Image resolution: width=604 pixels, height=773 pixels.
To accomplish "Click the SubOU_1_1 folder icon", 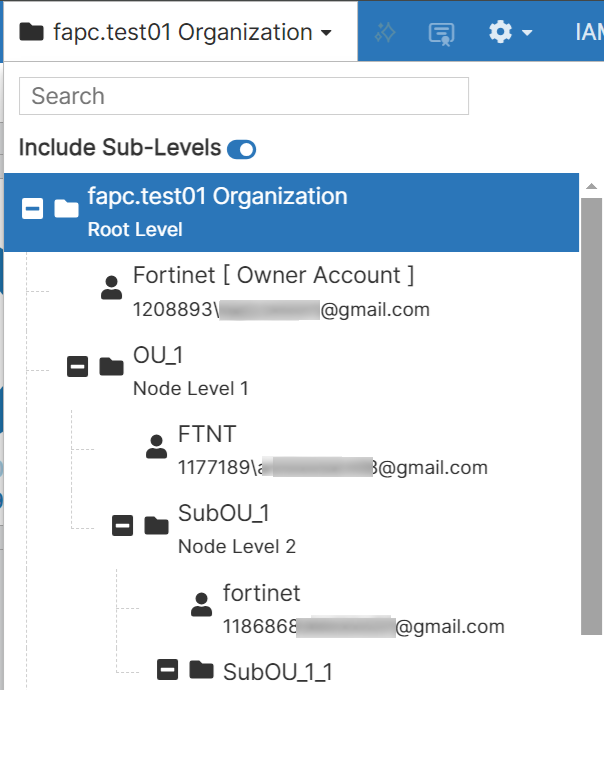I will (x=201, y=669).
